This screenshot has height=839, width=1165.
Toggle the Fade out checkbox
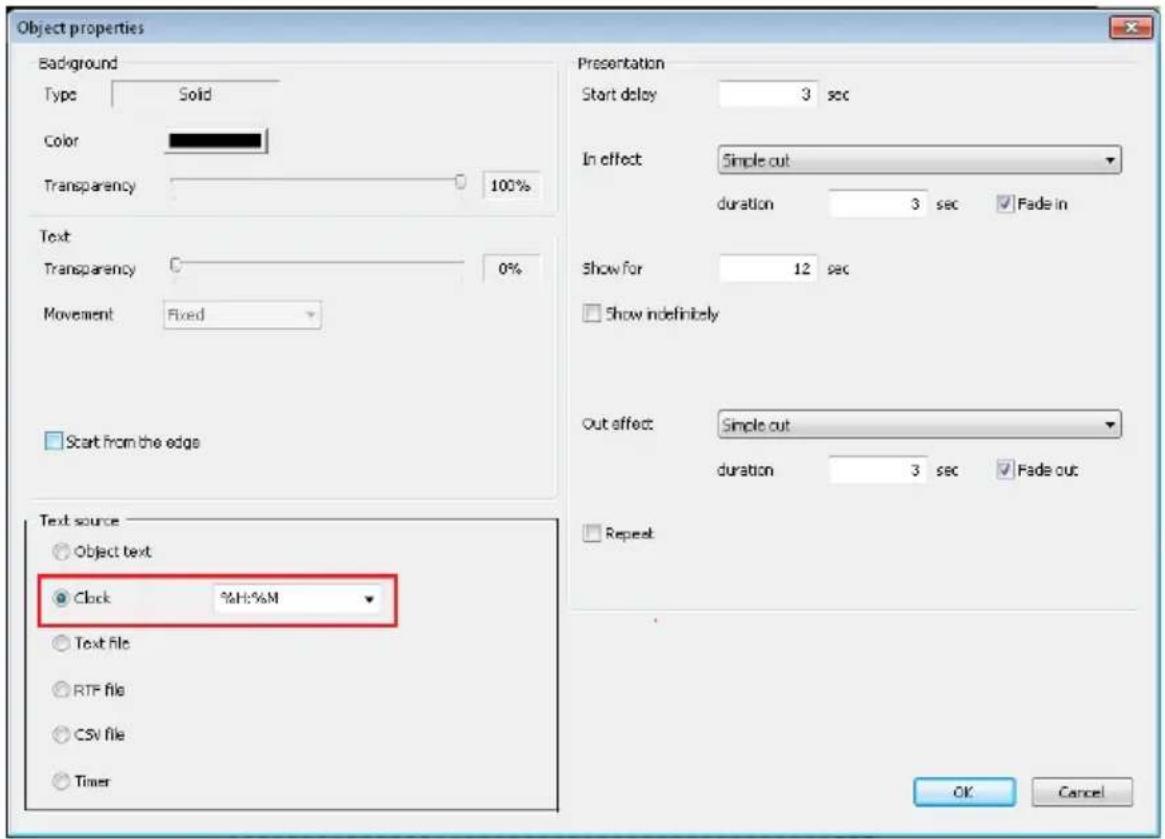tap(1005, 470)
